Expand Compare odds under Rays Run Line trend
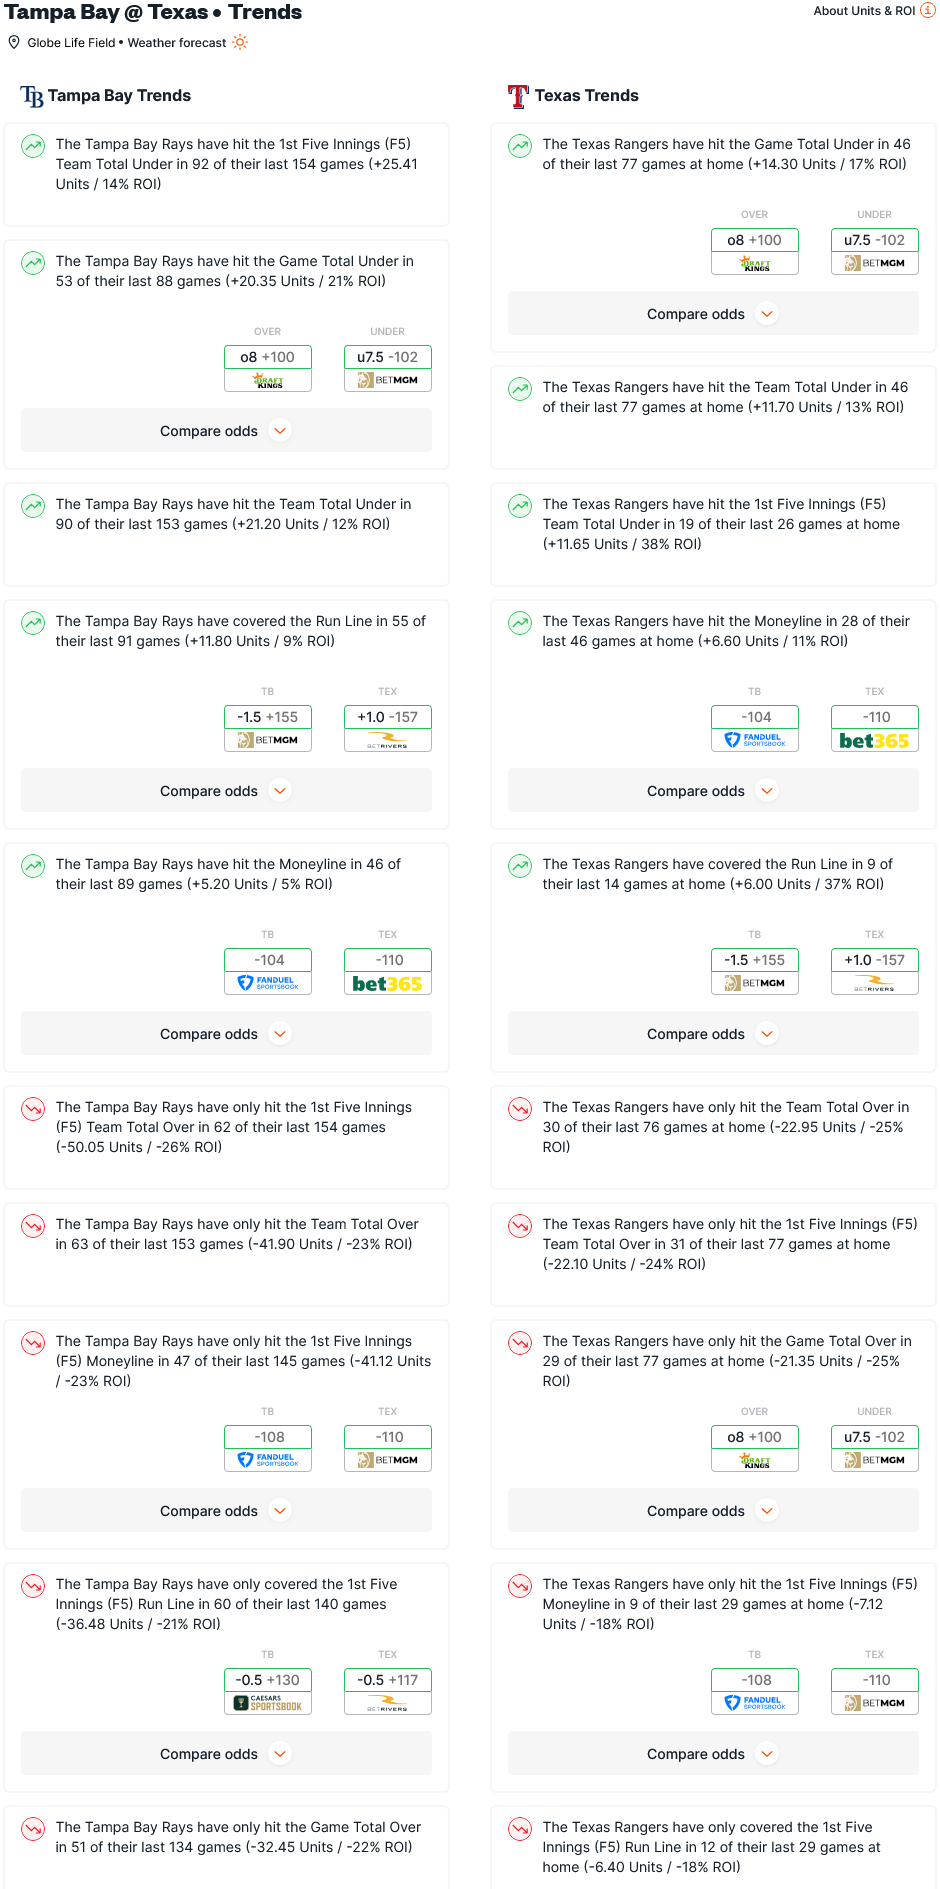The width and height of the screenshot is (940, 1889). 226,791
